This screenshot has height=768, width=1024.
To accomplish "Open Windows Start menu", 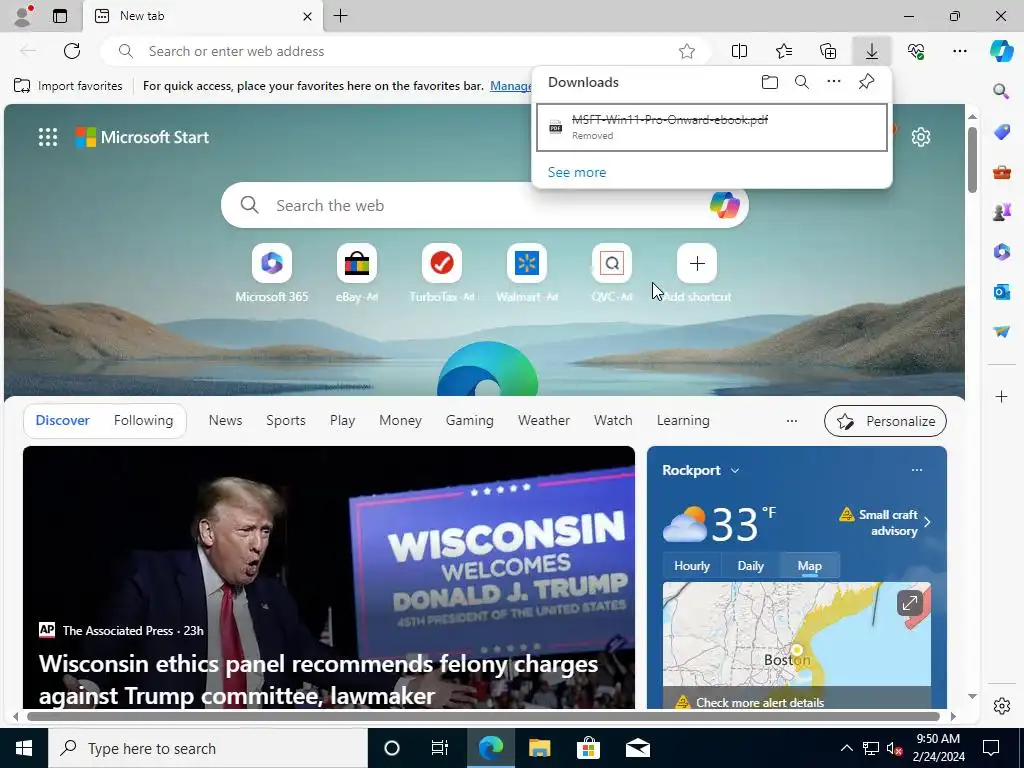I will click(x=24, y=748).
